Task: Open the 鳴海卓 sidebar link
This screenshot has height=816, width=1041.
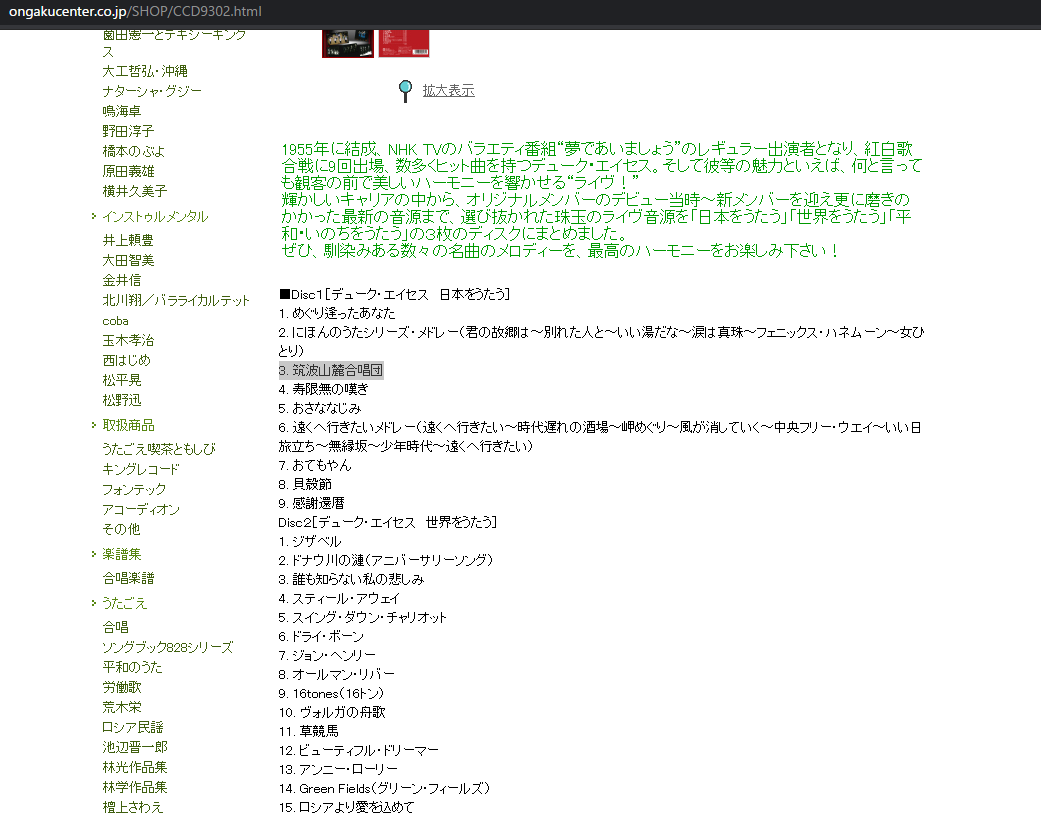Action: pos(121,111)
